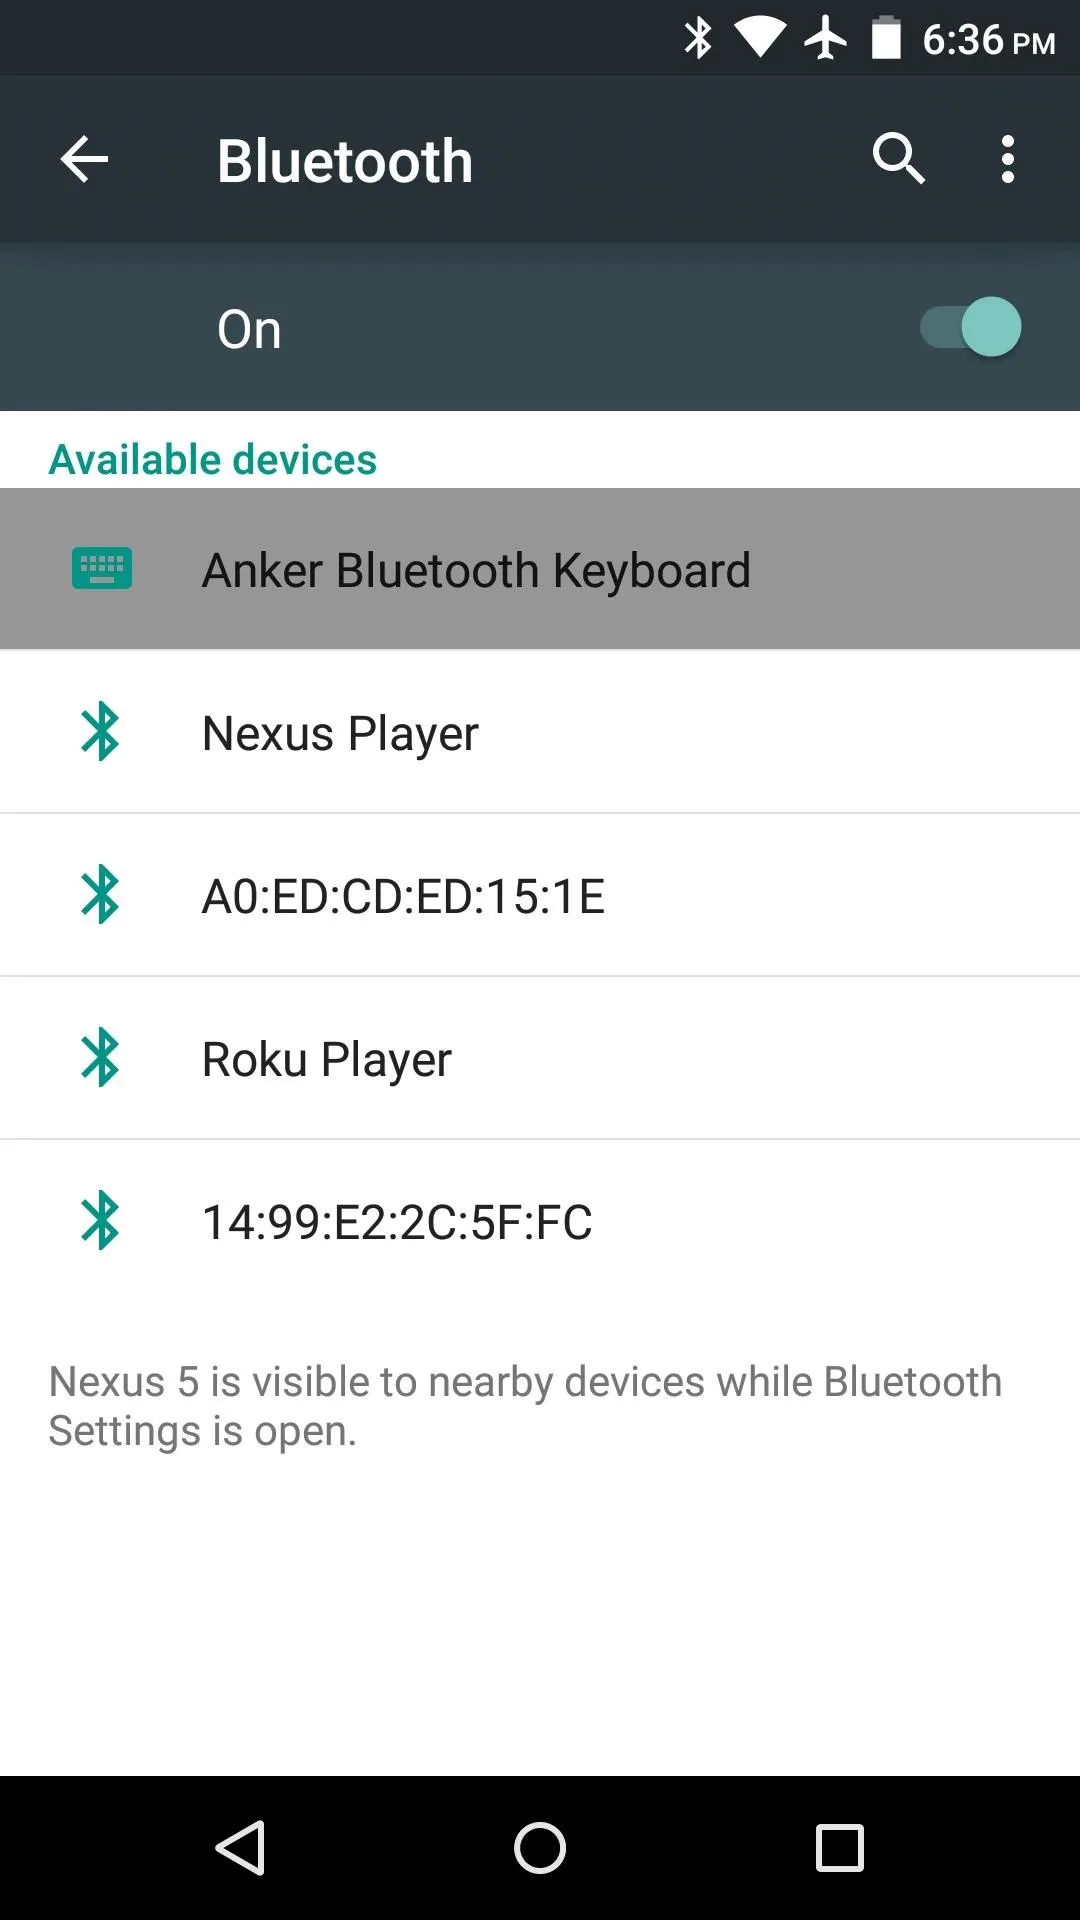
Task: Pair with Anker Bluetooth Keyboard
Action: point(540,569)
